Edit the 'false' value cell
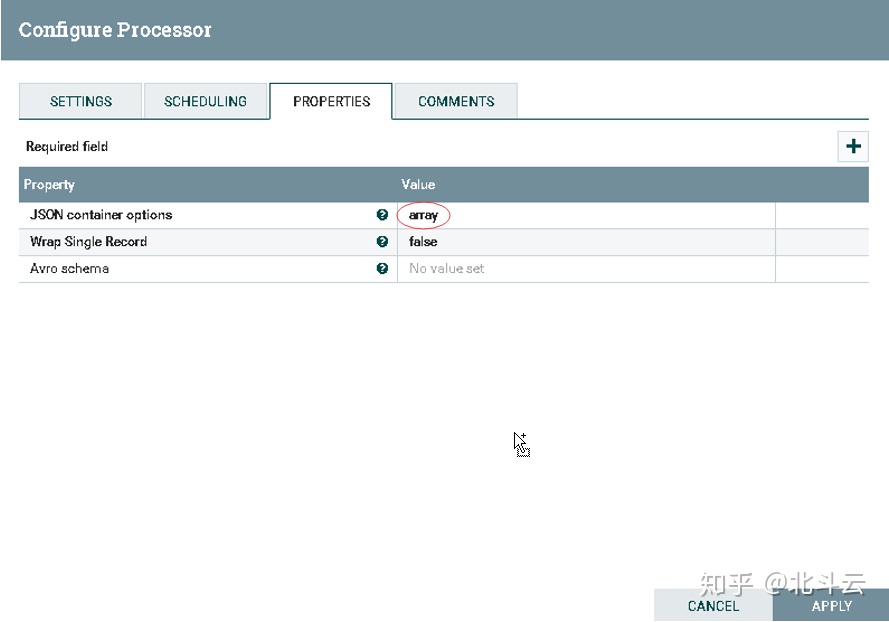Screen dimensions: 889x622 click(x=586, y=242)
